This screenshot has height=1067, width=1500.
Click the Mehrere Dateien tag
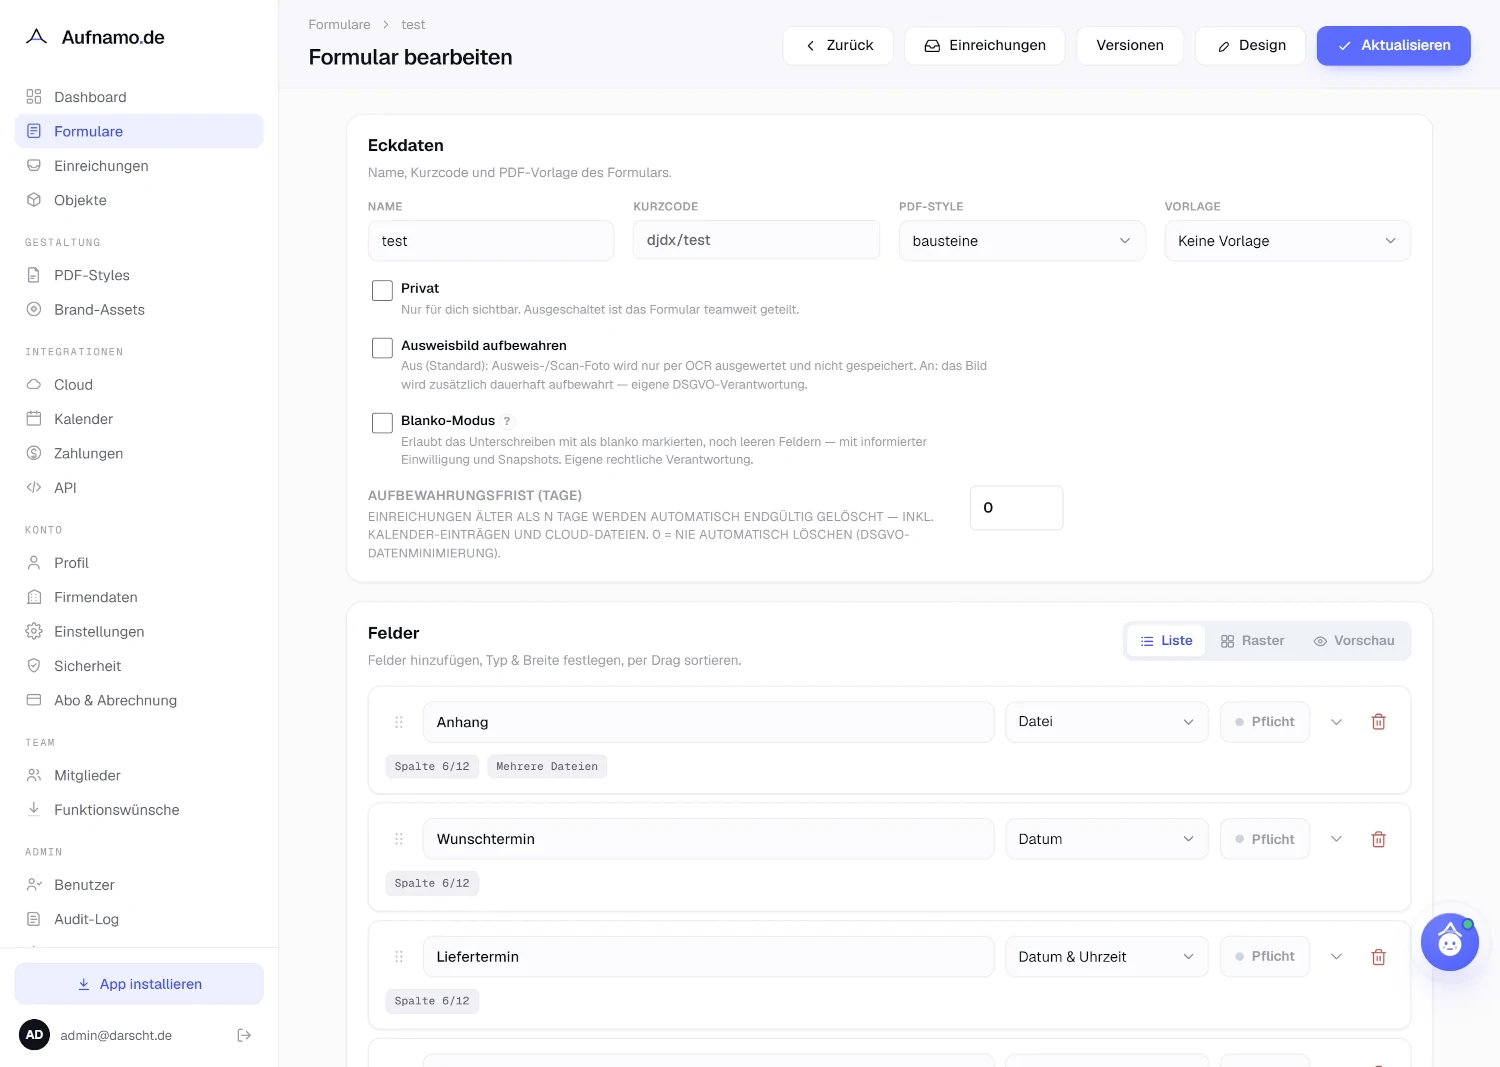click(x=547, y=767)
